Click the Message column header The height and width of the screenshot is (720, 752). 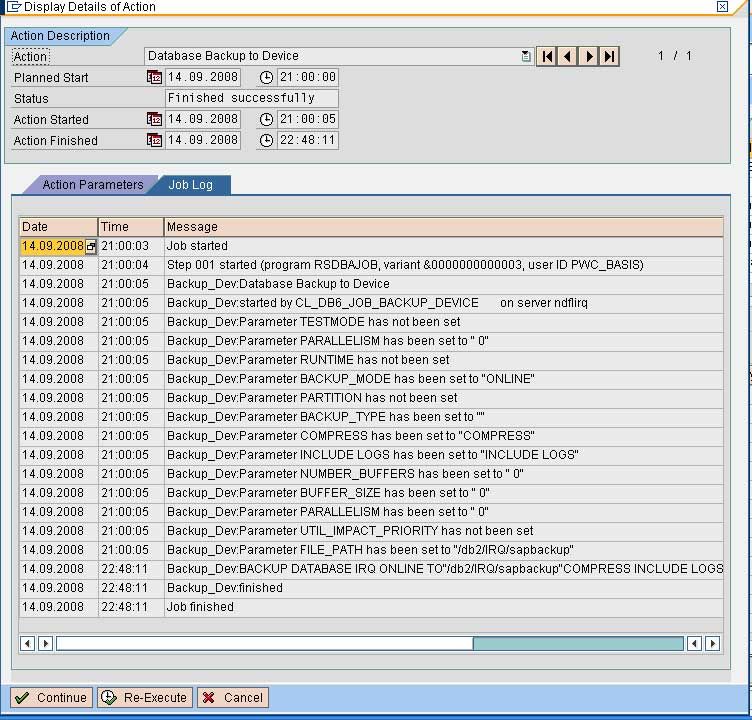pos(444,227)
